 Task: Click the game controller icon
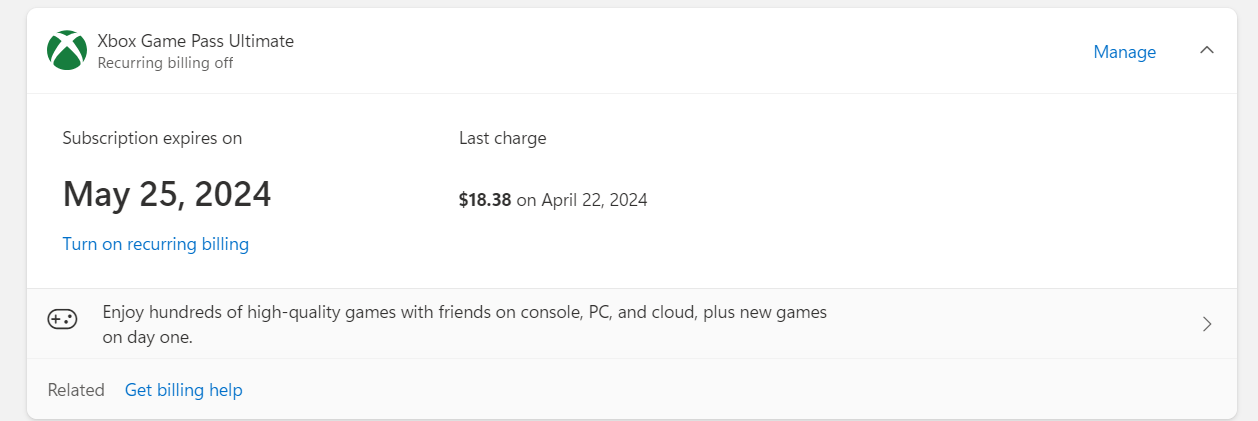[x=62, y=320]
